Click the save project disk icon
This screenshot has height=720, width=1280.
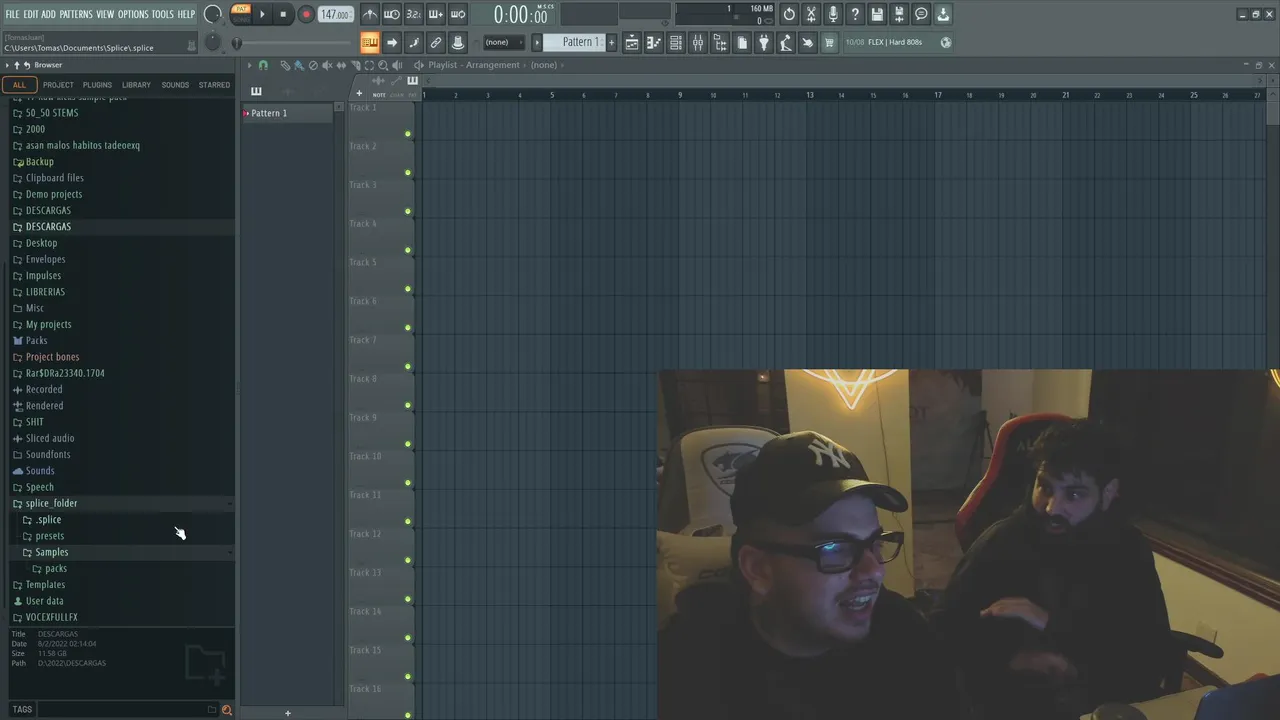(x=877, y=14)
